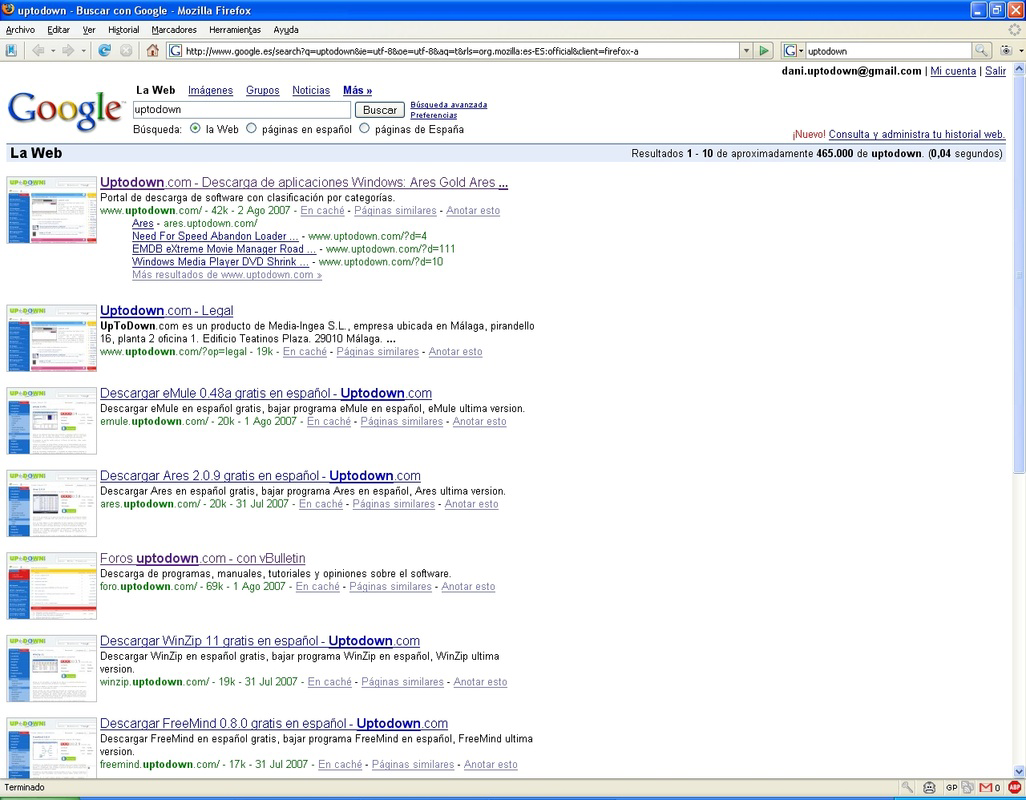Open the Editar menu

click(x=58, y=29)
